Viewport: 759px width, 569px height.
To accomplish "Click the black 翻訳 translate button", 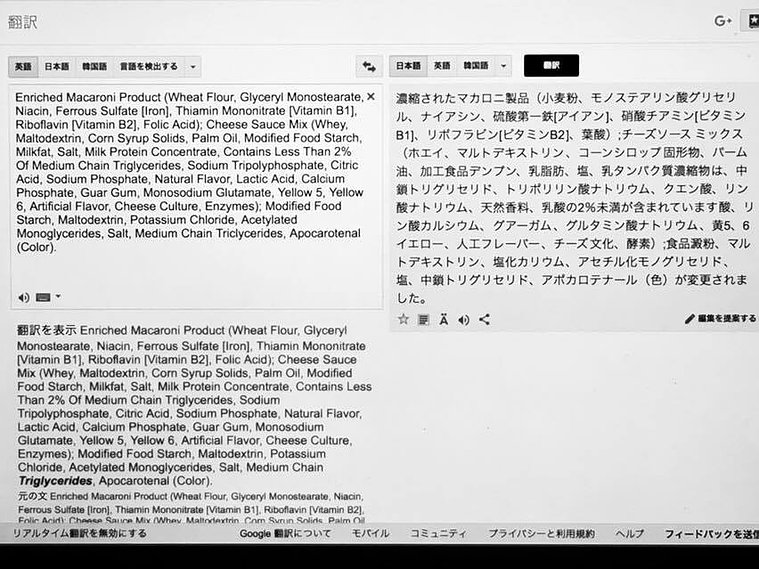I will pos(551,65).
